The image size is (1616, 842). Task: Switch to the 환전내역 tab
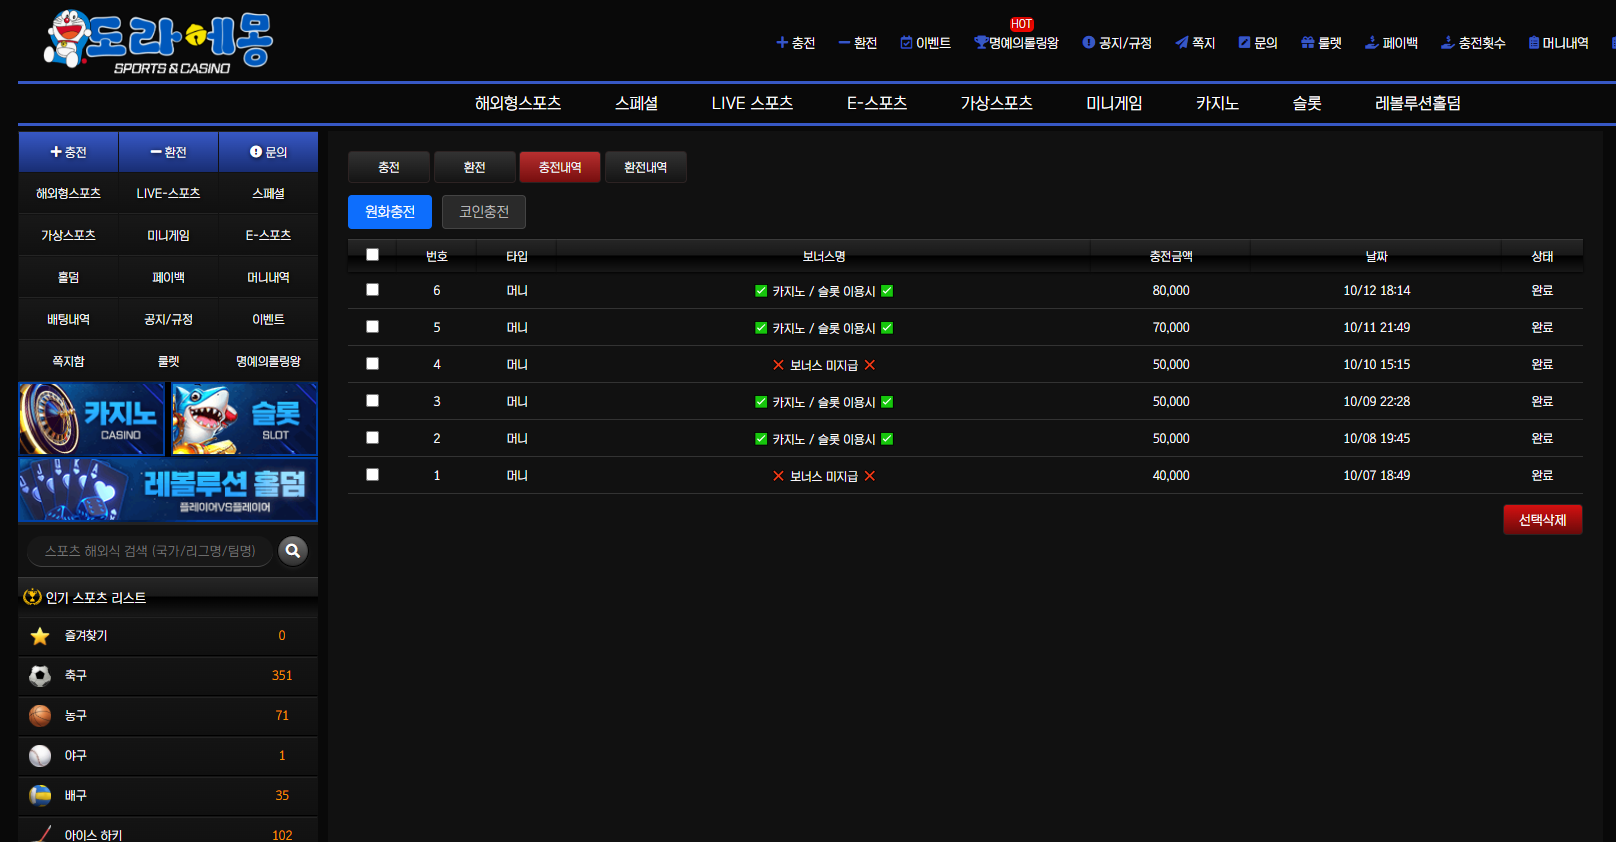[645, 167]
